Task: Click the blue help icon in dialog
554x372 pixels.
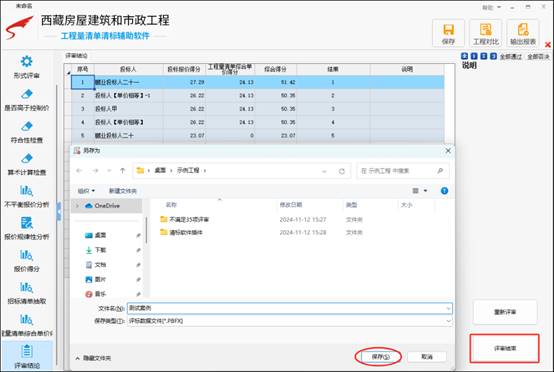Action: click(444, 191)
